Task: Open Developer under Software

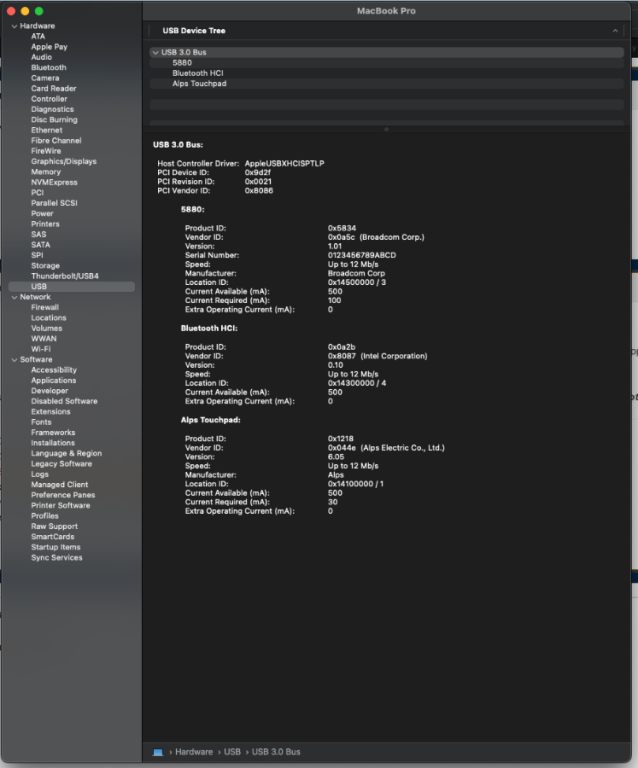Action: (49, 391)
